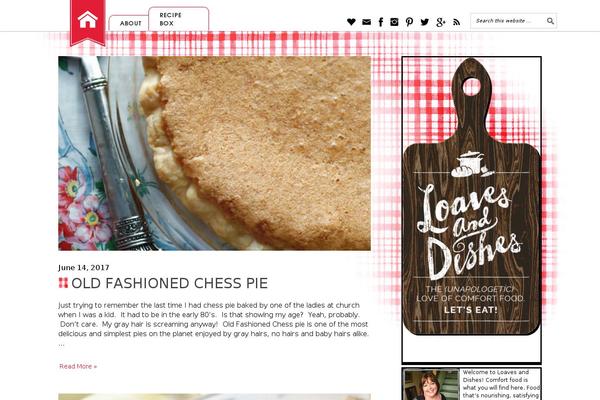The image size is (600, 400).
Task: Click the Read More link
Action: (x=78, y=366)
